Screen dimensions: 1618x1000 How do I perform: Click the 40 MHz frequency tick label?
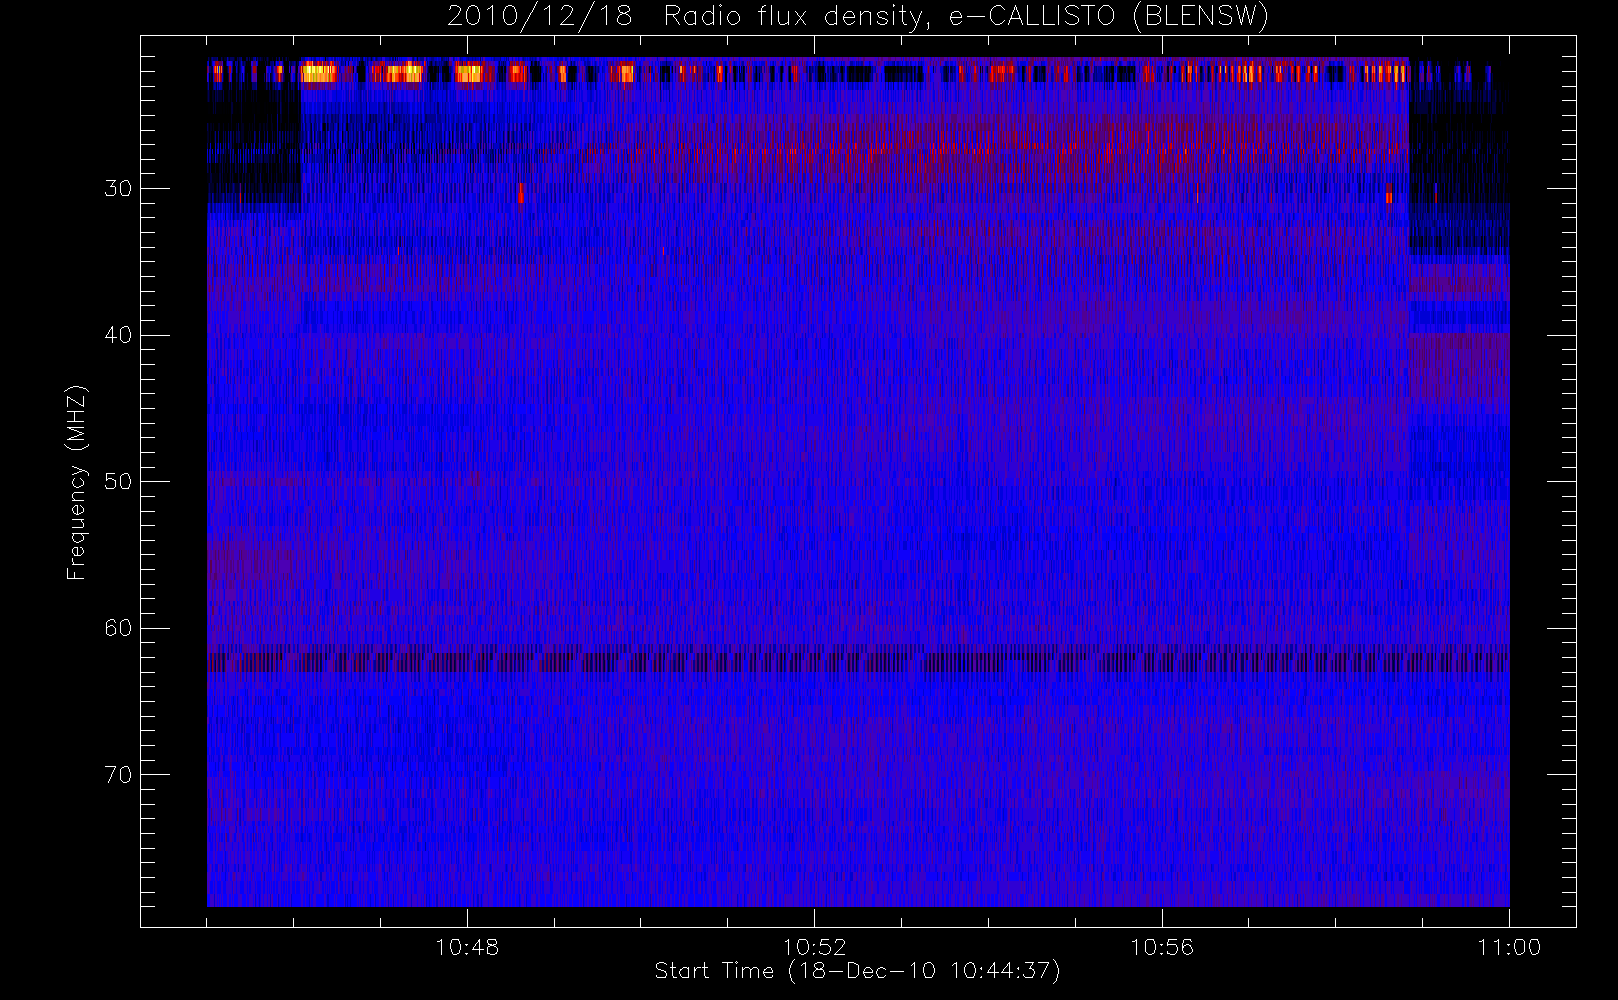(118, 335)
